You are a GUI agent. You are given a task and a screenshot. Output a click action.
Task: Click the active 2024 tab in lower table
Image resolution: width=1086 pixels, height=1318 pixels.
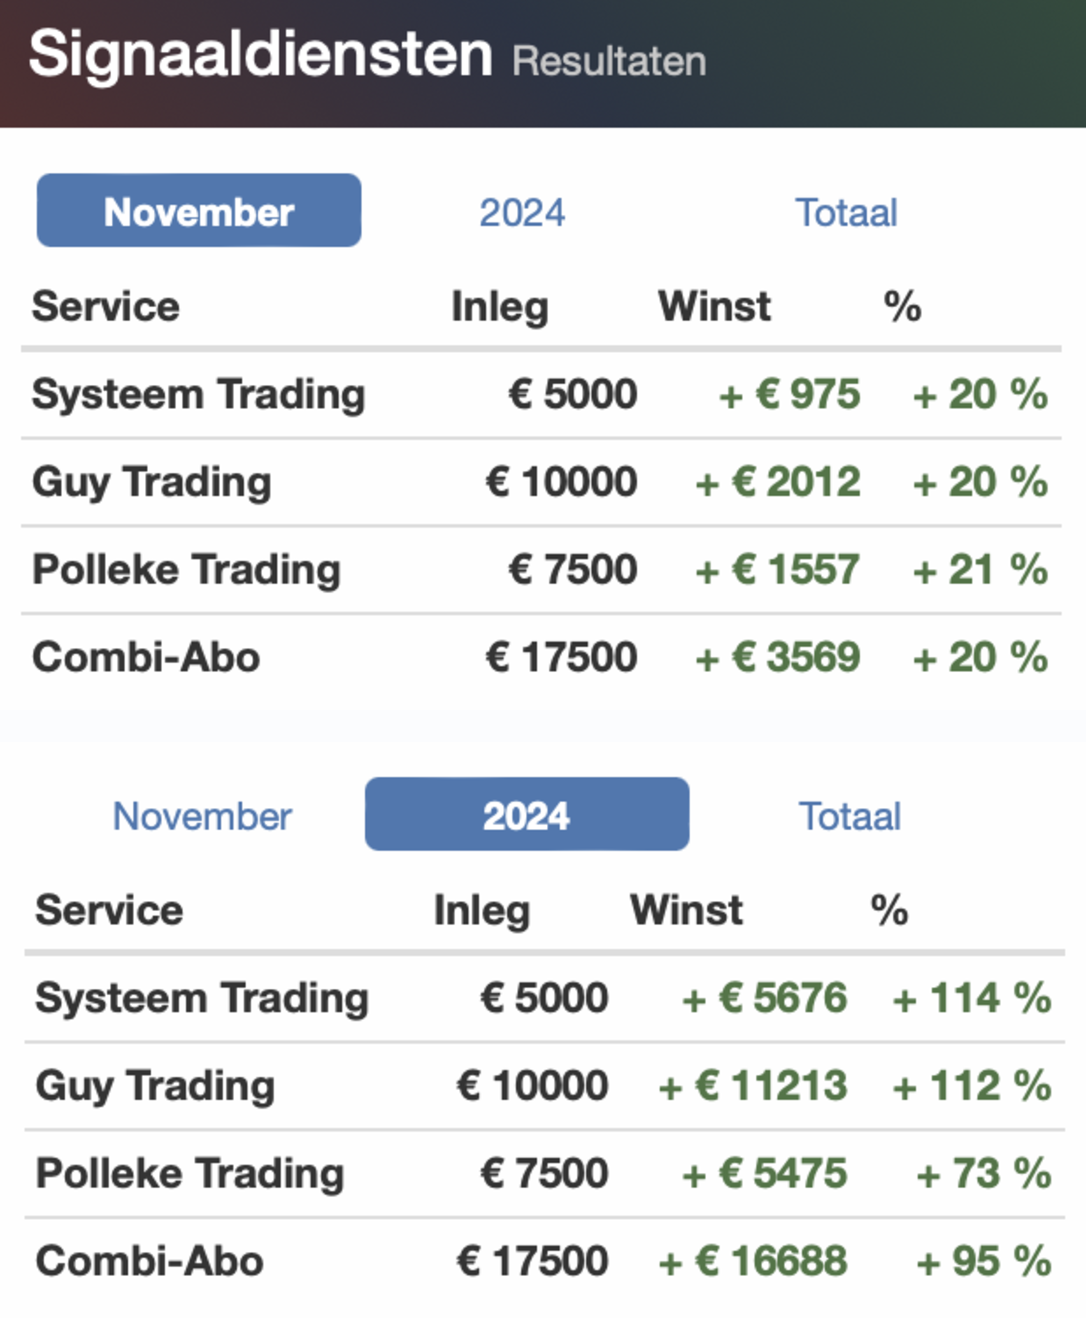click(527, 814)
